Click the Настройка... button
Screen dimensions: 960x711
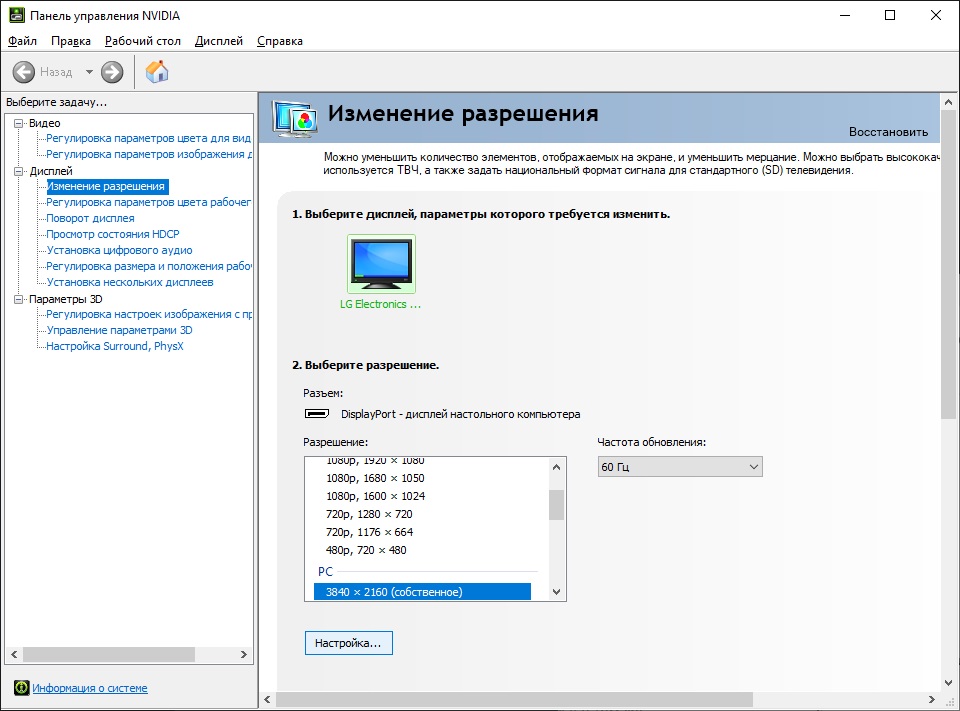point(348,643)
